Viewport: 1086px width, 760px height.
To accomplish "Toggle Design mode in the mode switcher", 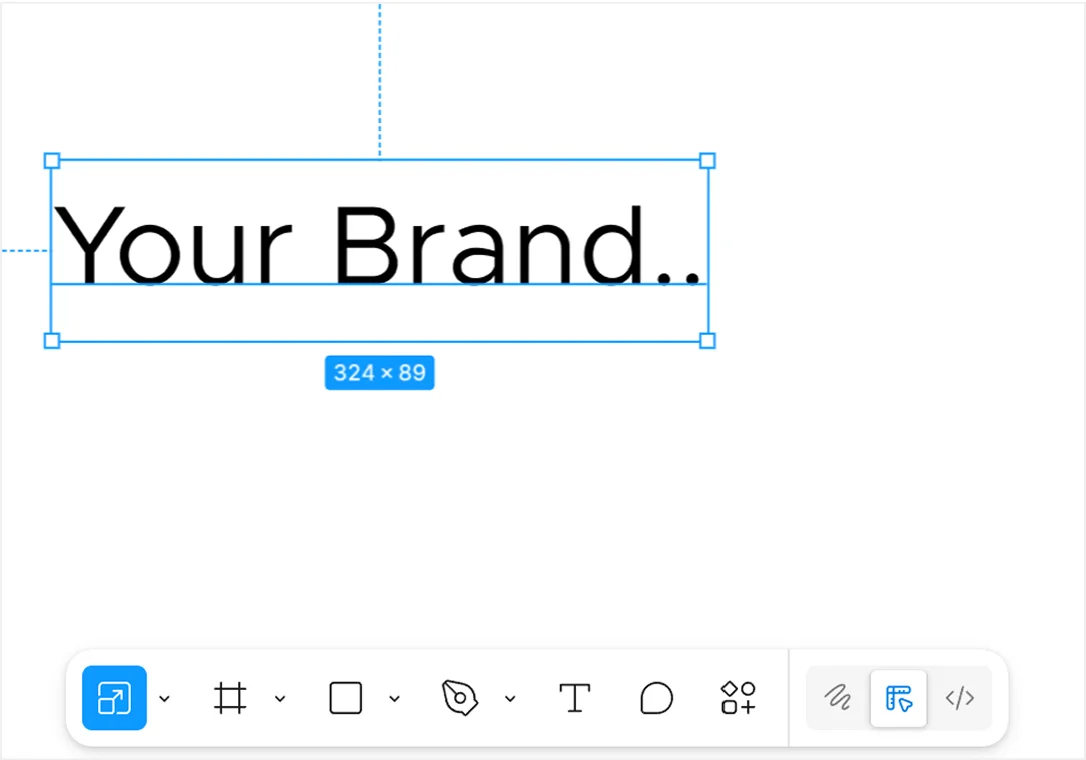I will 898,698.
